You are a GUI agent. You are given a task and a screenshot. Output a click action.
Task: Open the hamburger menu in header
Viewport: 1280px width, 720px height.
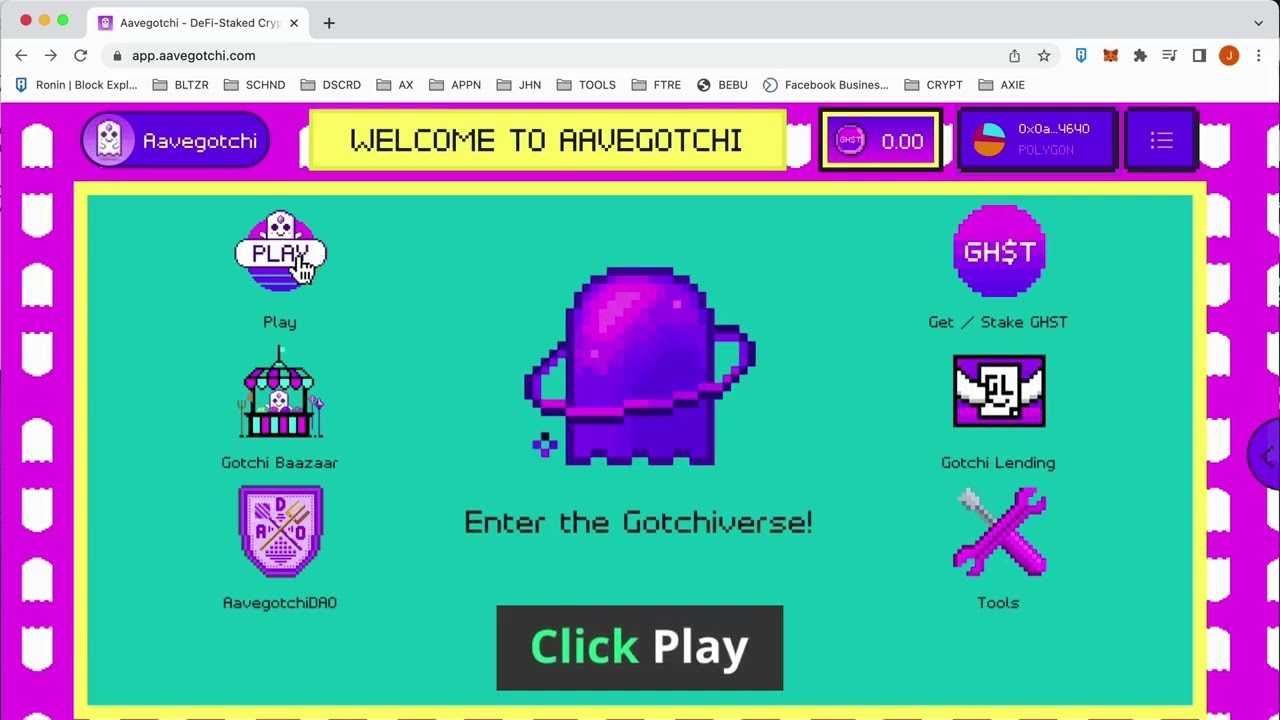coord(1161,140)
